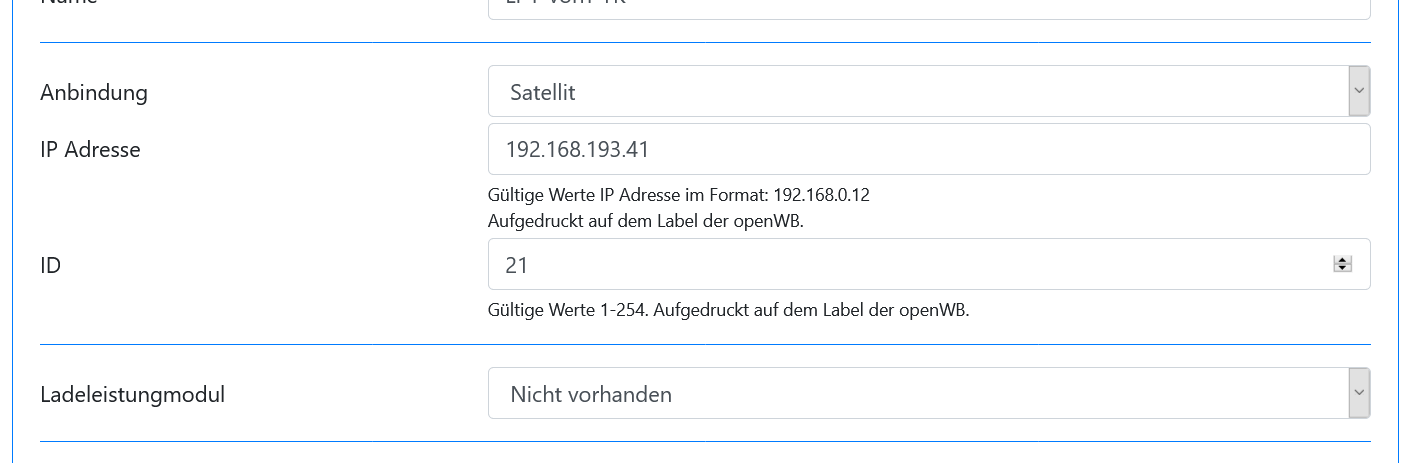Place cursor in the 192.168.193.41 text

pyautogui.click(x=578, y=150)
